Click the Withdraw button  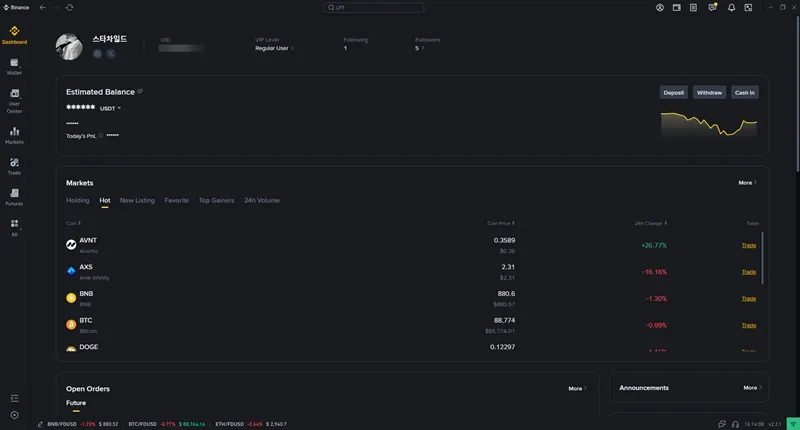pos(709,92)
